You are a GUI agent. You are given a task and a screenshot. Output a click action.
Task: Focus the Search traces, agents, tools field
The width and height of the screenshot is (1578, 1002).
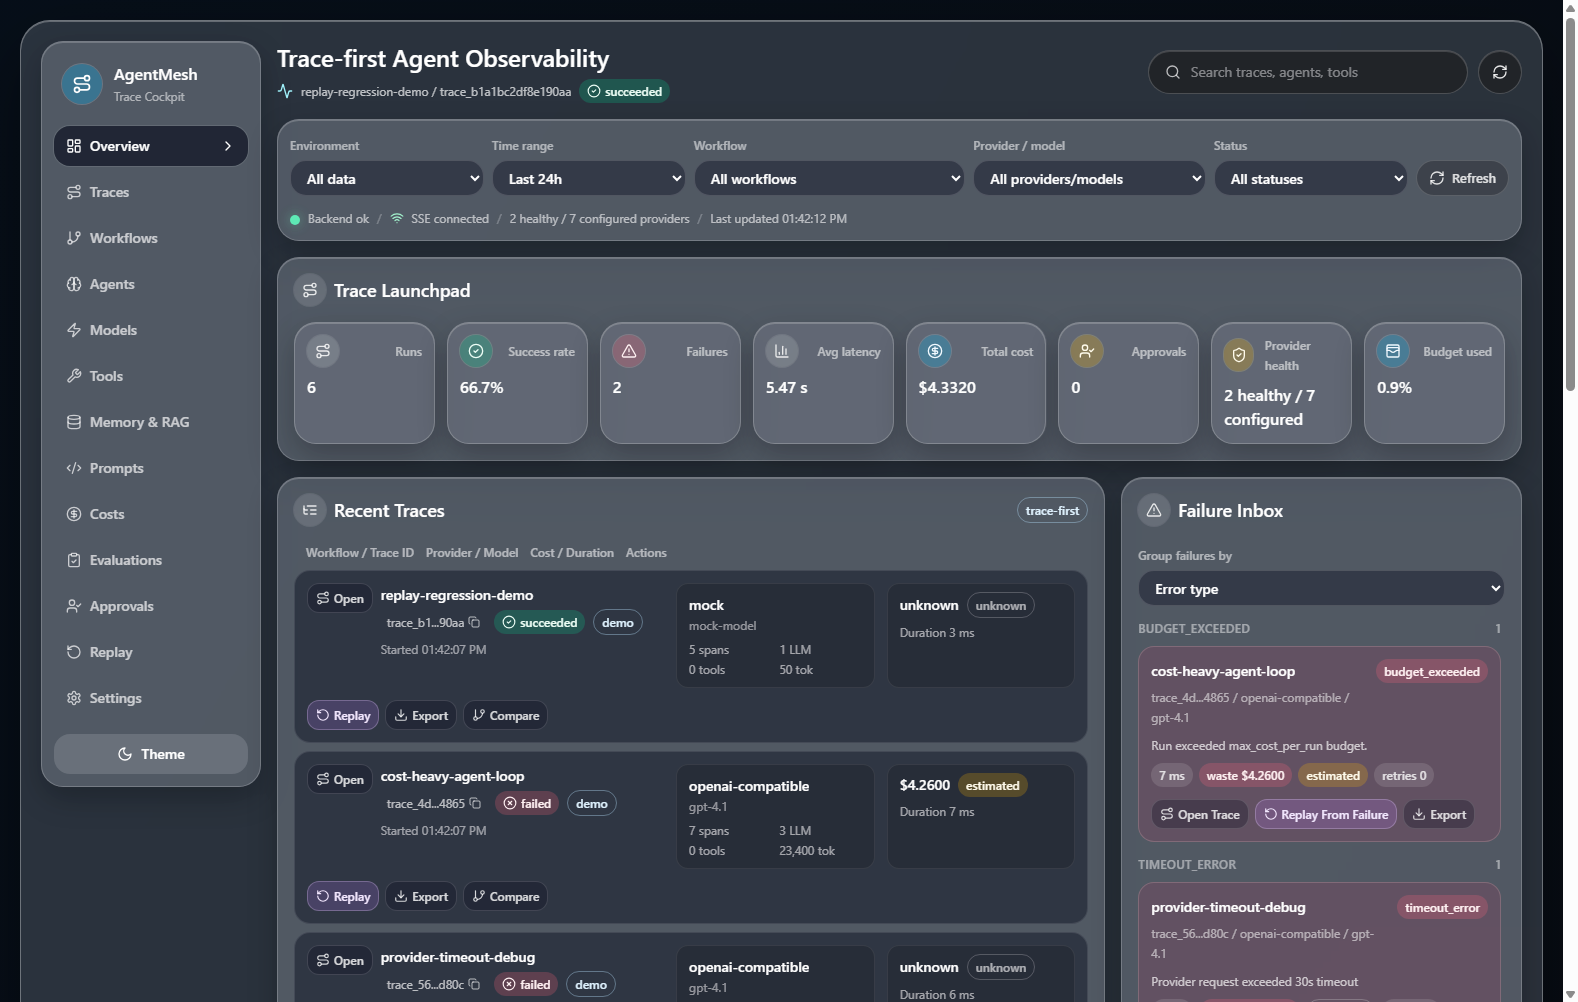coord(1308,72)
